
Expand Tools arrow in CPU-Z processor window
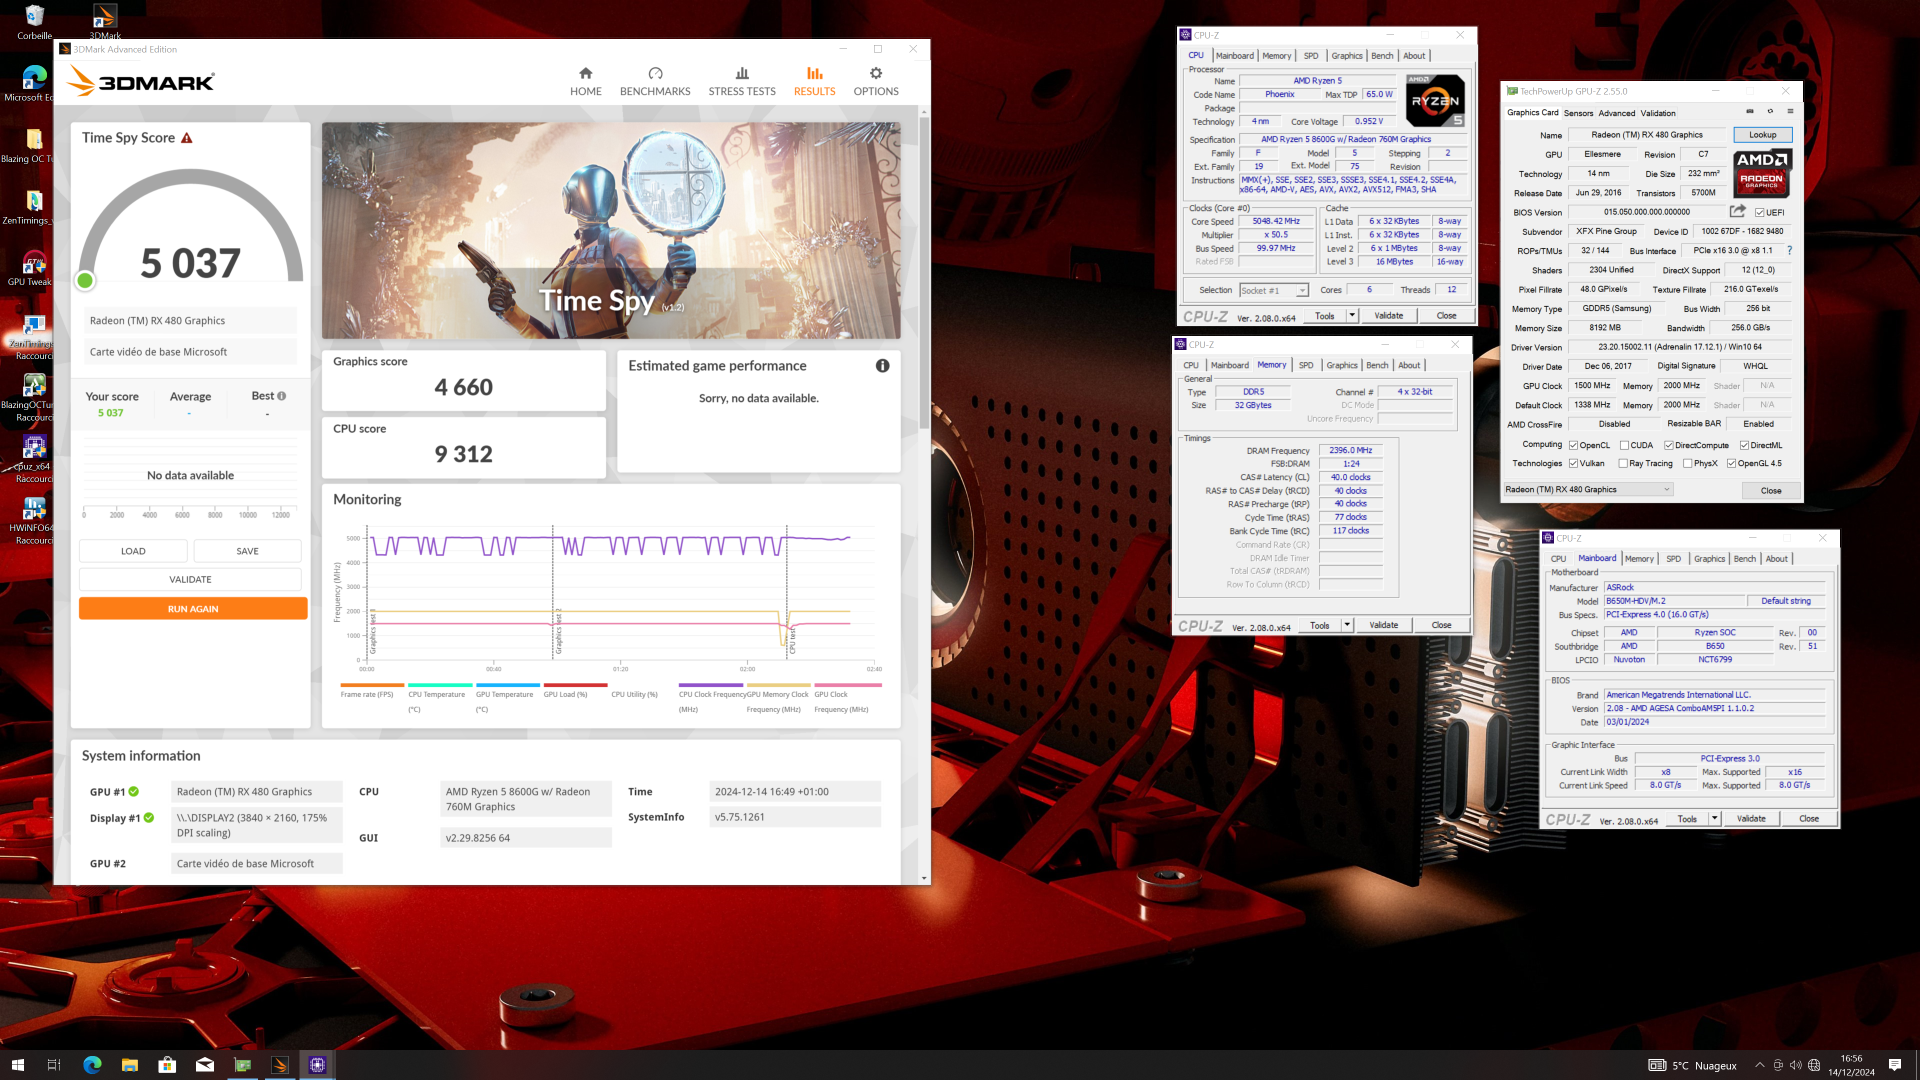[x=1352, y=316]
